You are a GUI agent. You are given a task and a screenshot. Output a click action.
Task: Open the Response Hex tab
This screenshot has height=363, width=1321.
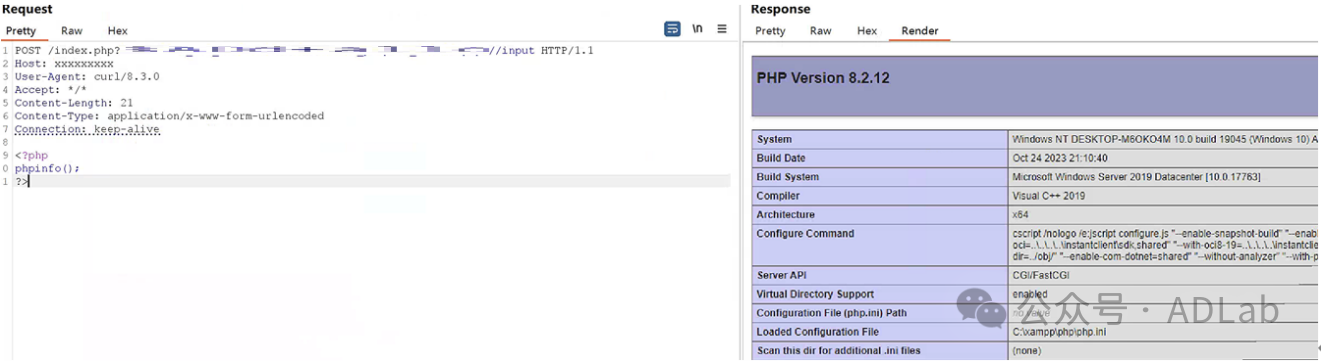click(x=867, y=31)
